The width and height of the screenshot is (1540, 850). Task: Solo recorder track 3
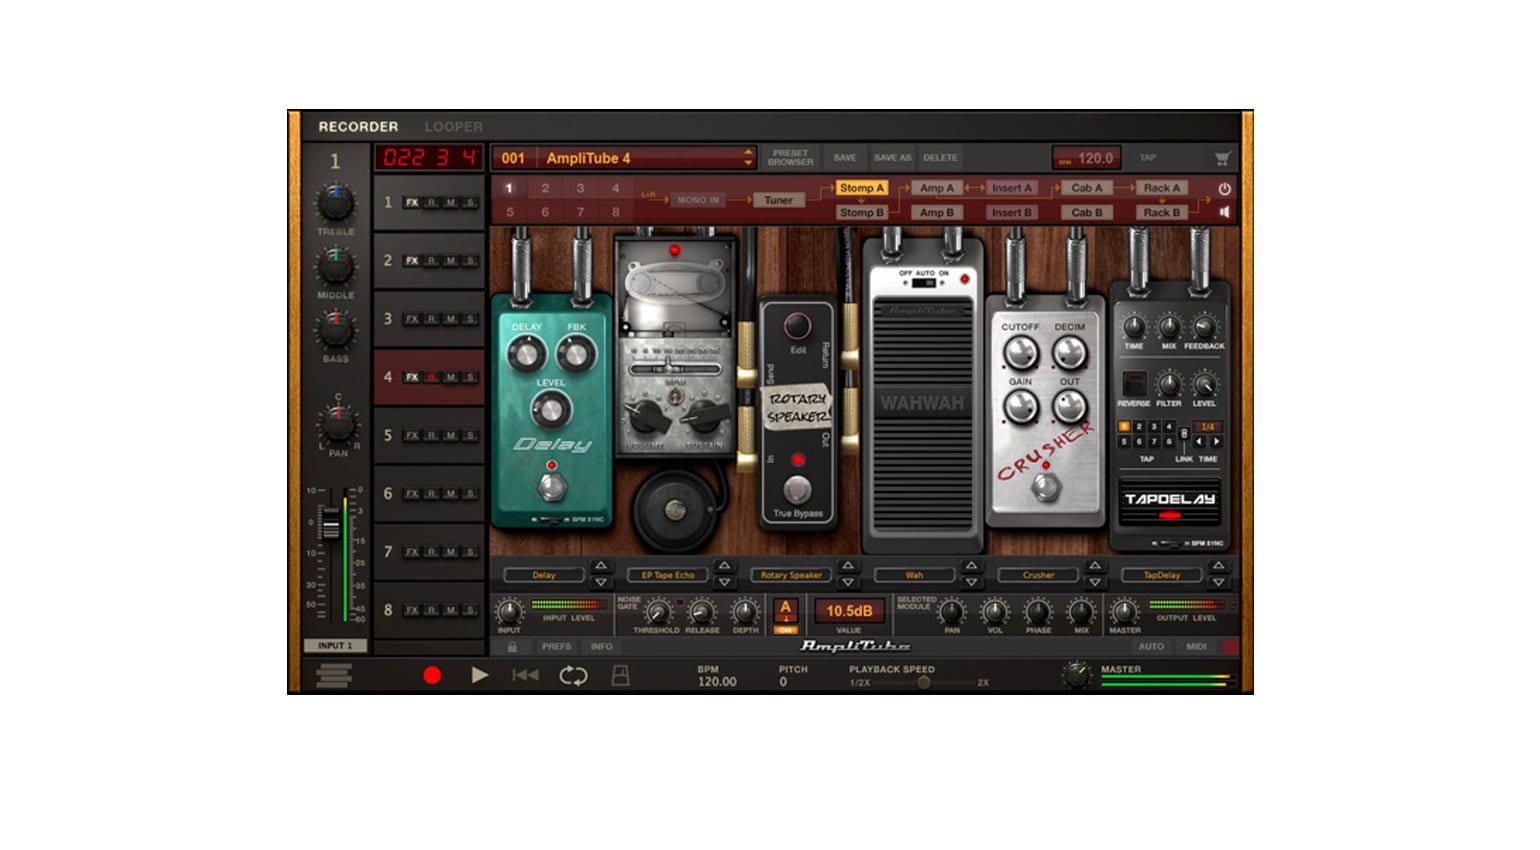click(470, 319)
